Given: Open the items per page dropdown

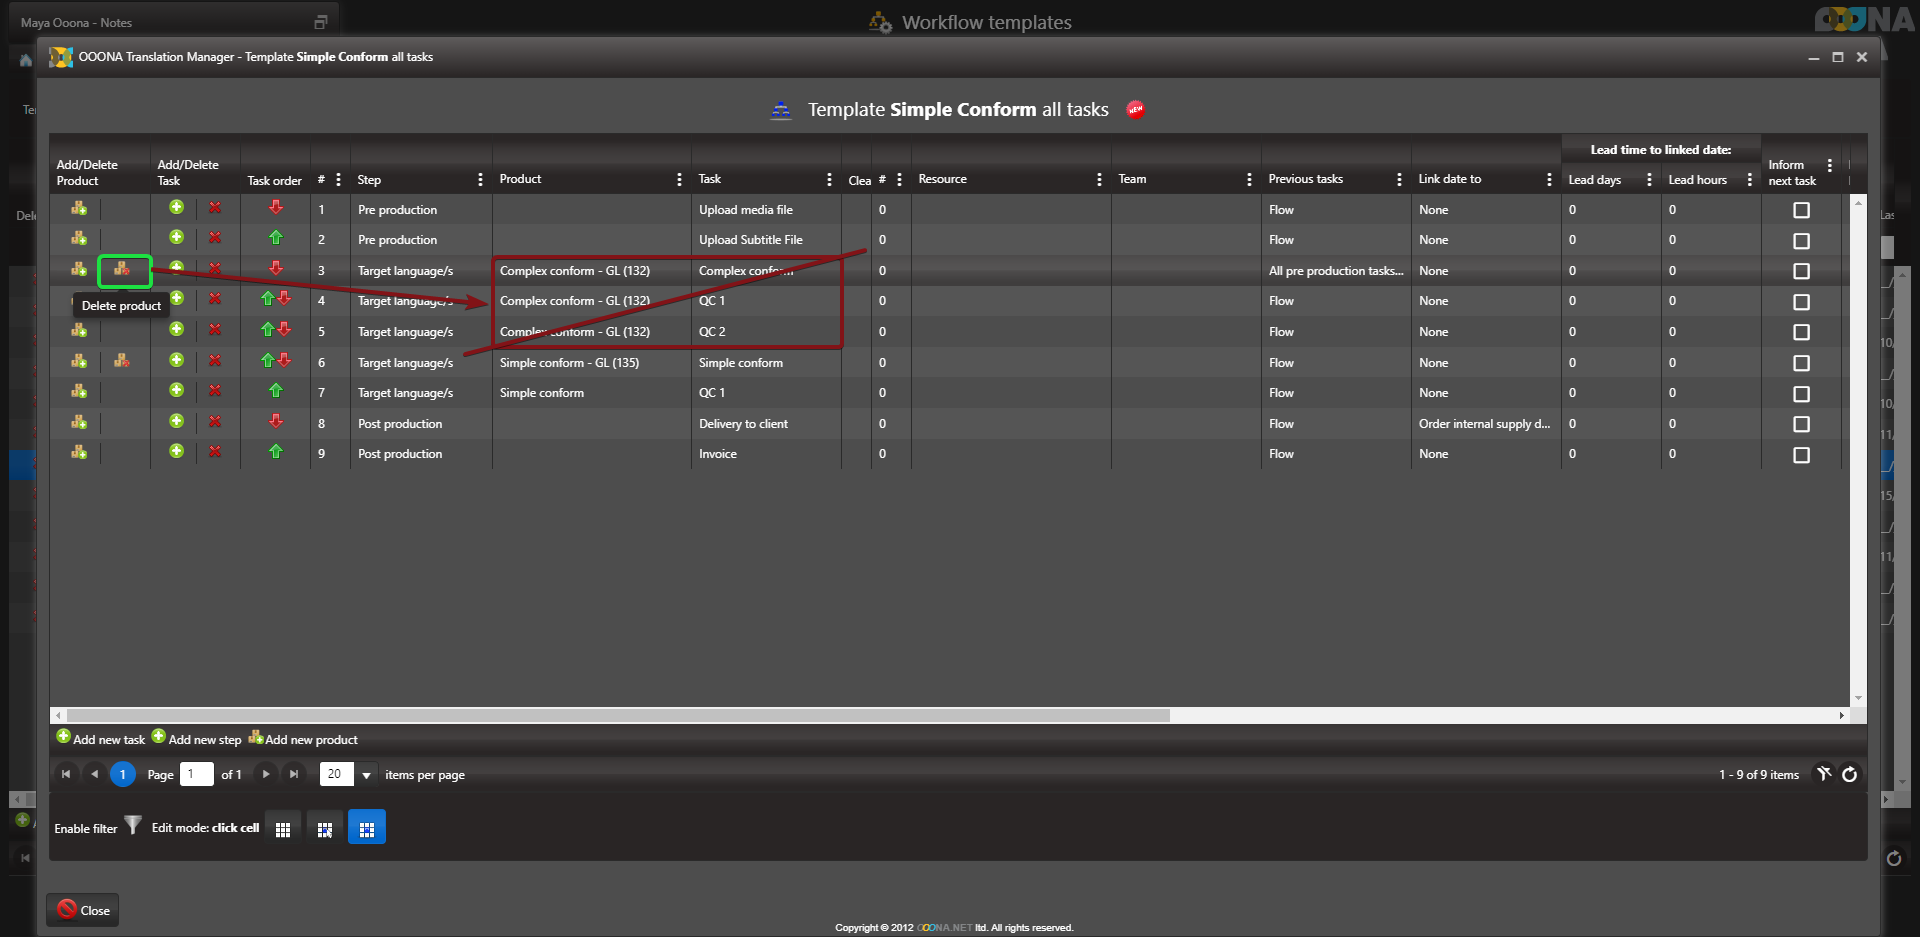Looking at the screenshot, I should [366, 775].
